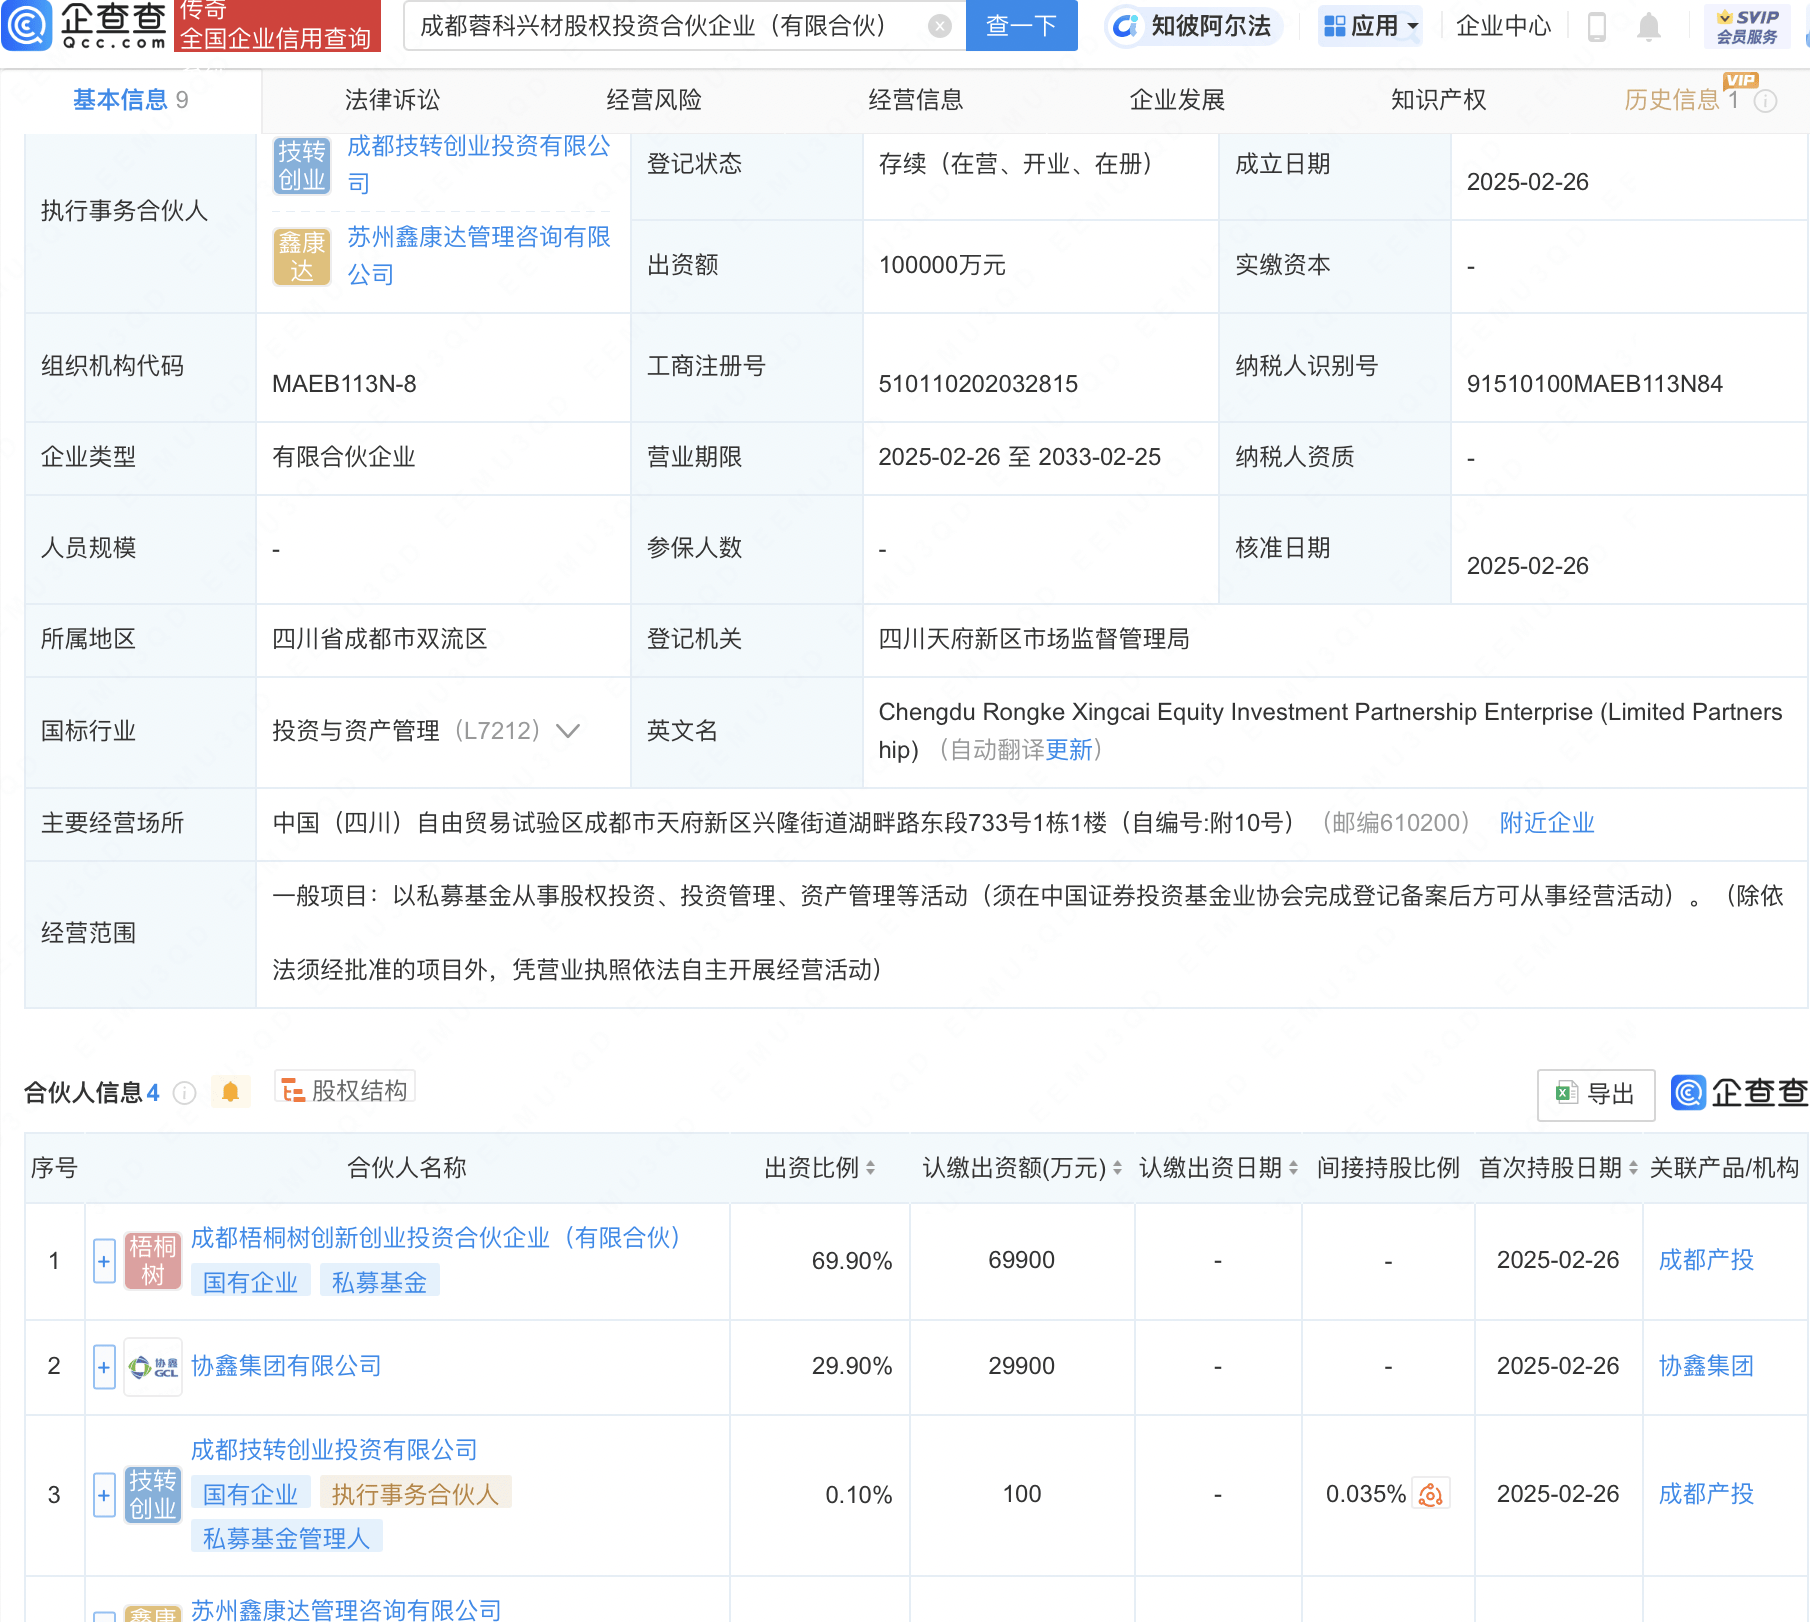Open 企业中心
1810x1622 pixels.
click(x=1503, y=26)
